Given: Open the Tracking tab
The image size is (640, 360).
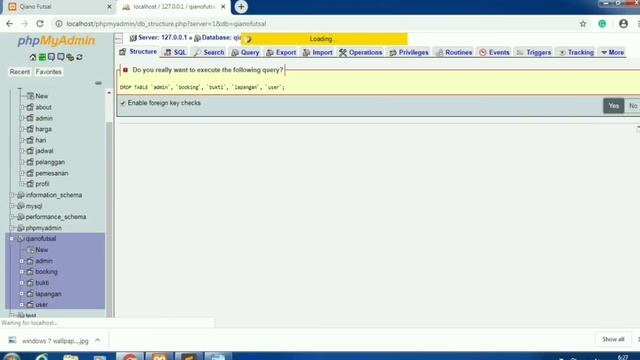Looking at the screenshot, I should pos(576,52).
